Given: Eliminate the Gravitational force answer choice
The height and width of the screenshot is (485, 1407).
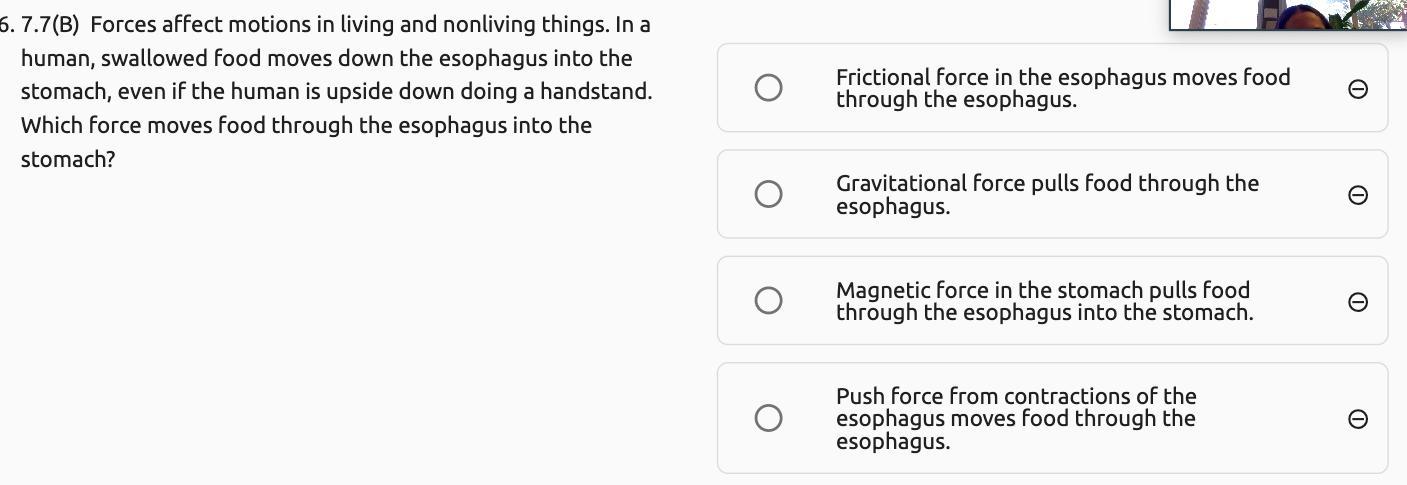Looking at the screenshot, I should tap(1357, 195).
